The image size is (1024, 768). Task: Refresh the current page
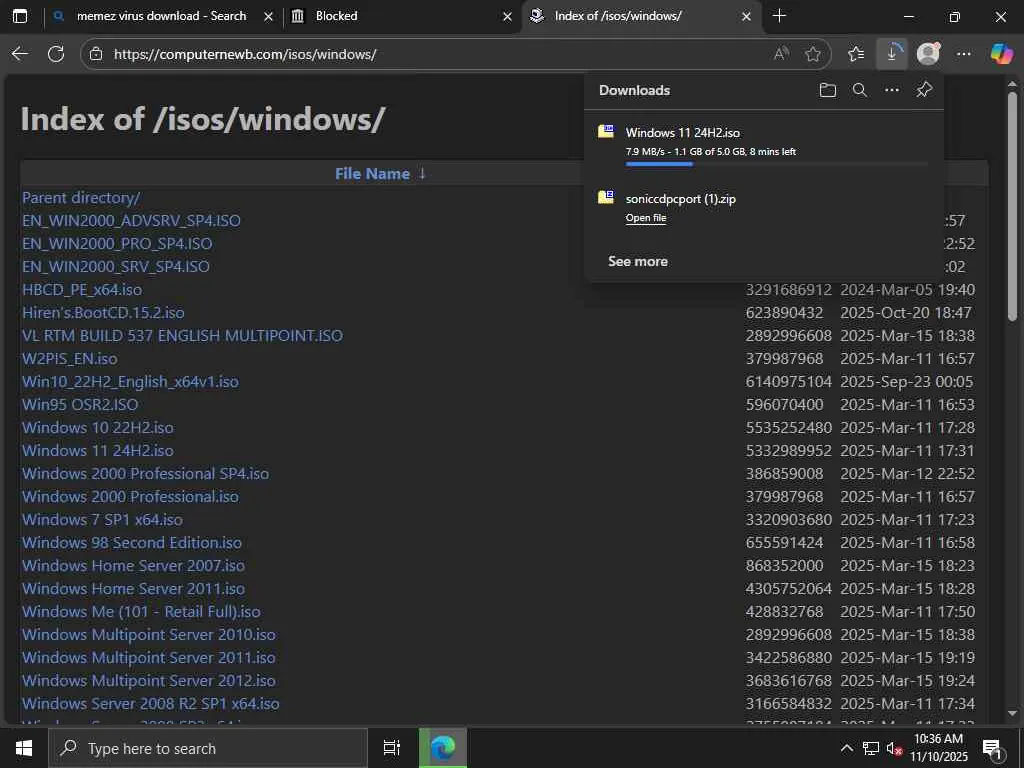click(56, 54)
